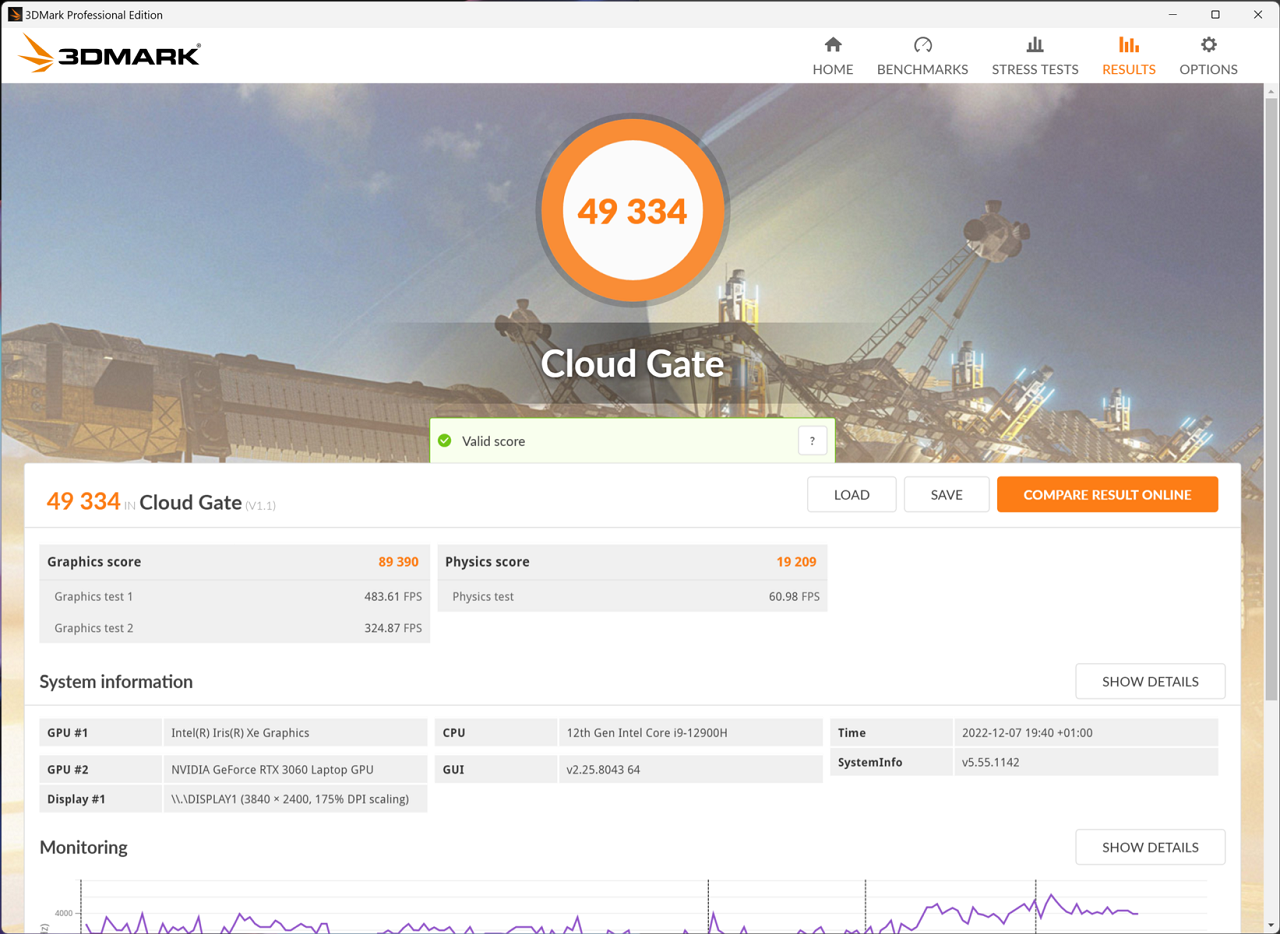Open Options via the gear icon
This screenshot has height=934, width=1280.
pos(1208,45)
